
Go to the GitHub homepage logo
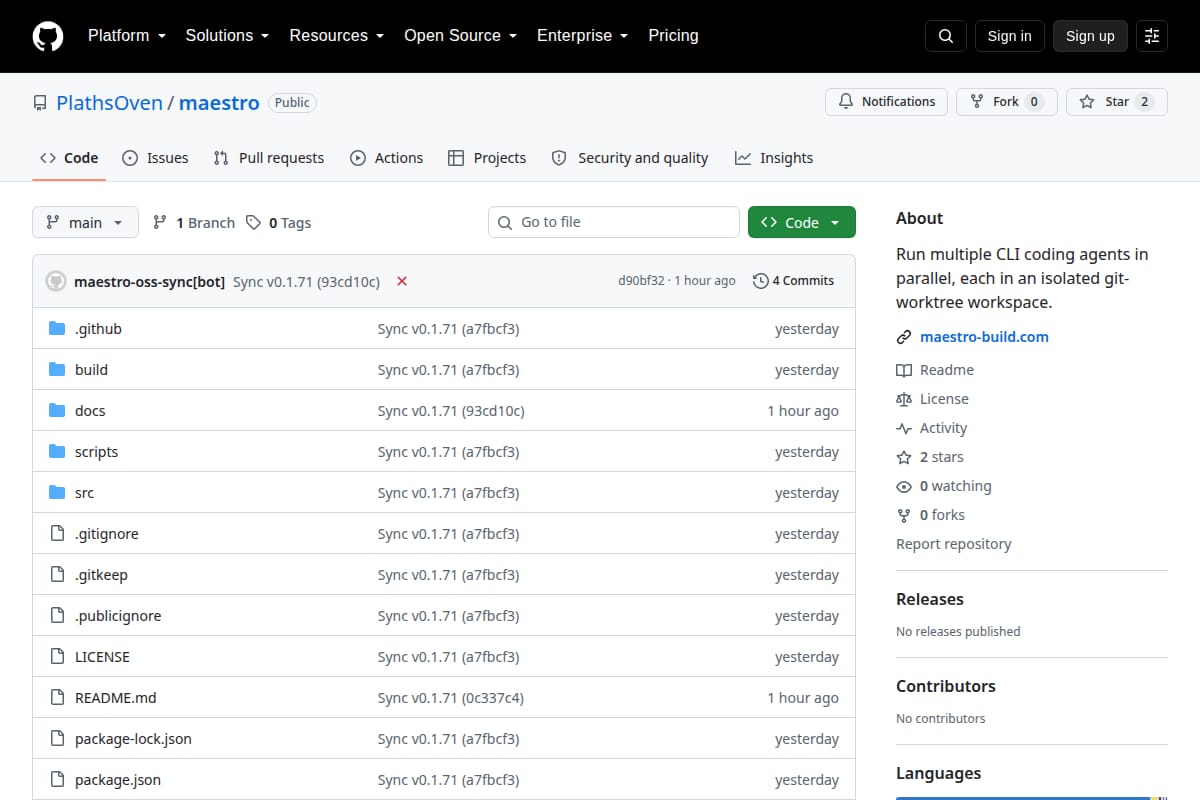48,36
